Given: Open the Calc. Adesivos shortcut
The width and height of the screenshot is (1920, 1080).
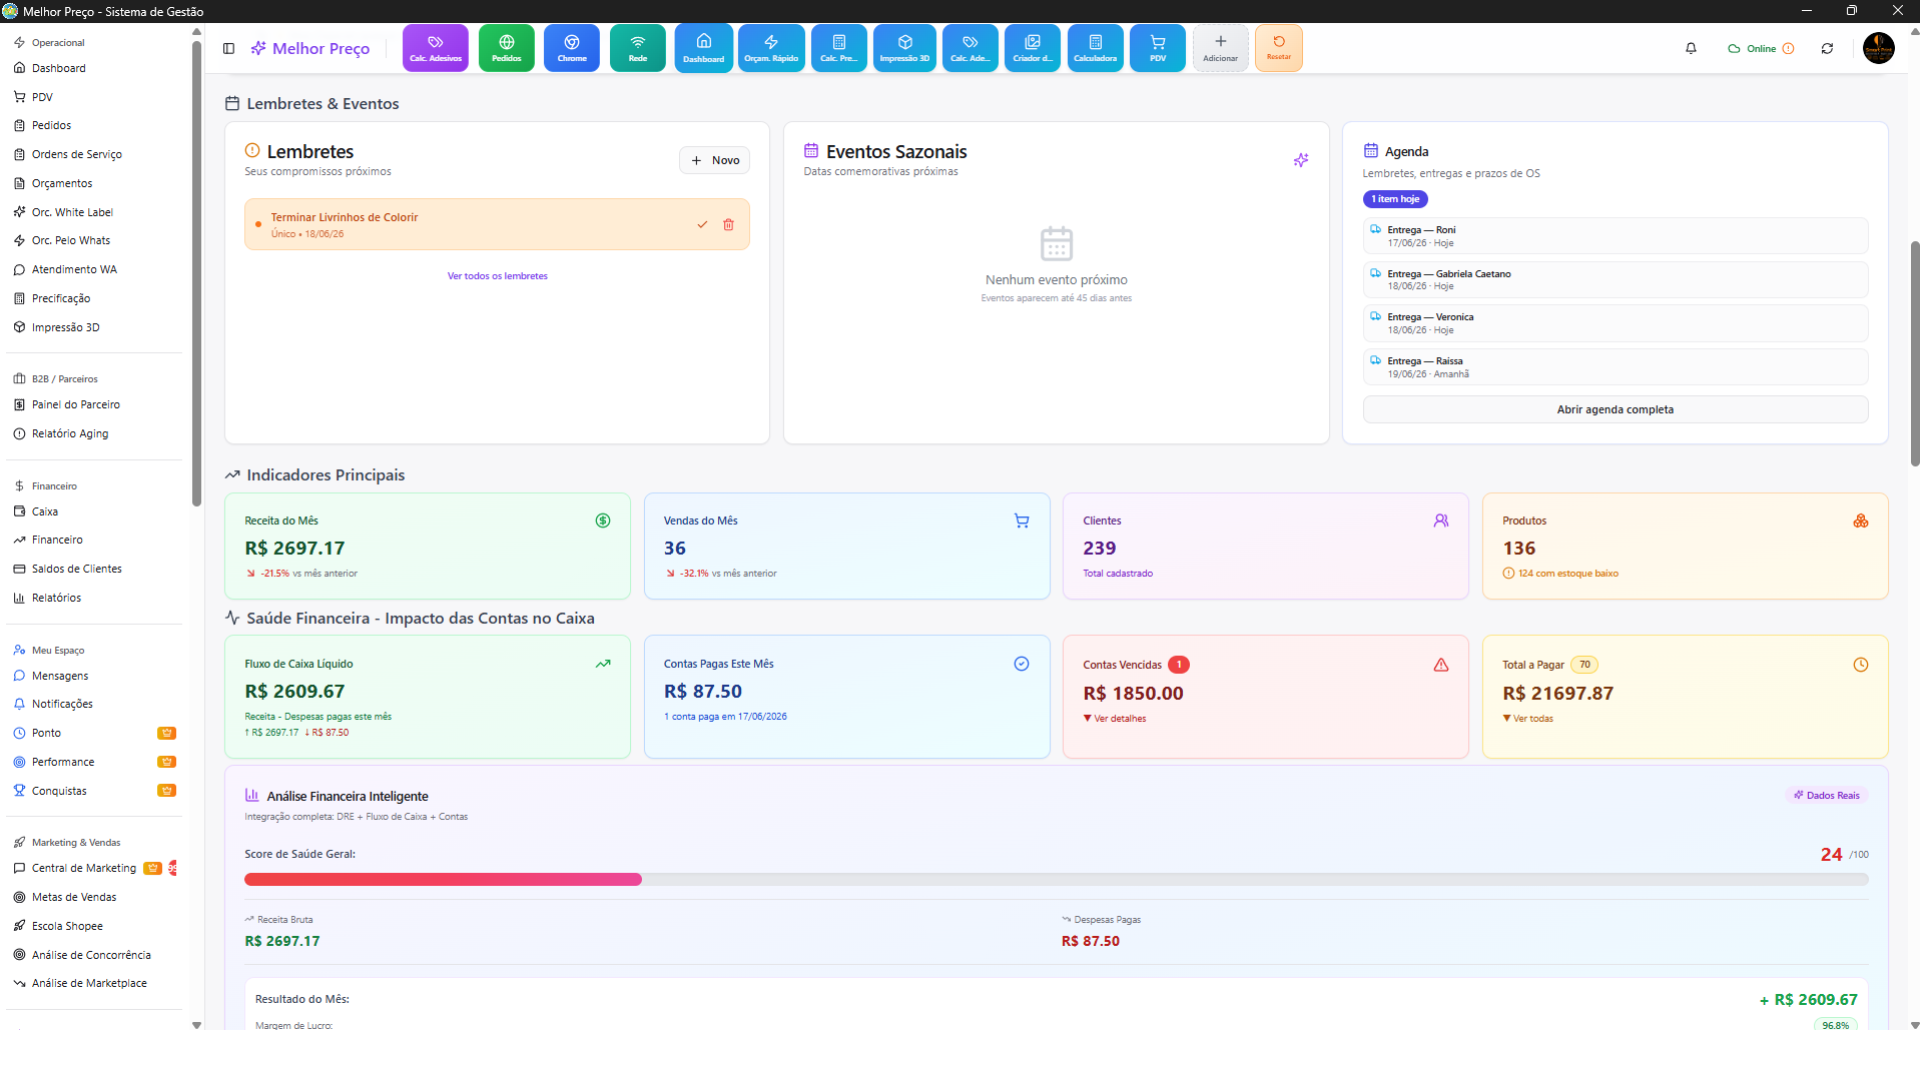Looking at the screenshot, I should tap(435, 48).
